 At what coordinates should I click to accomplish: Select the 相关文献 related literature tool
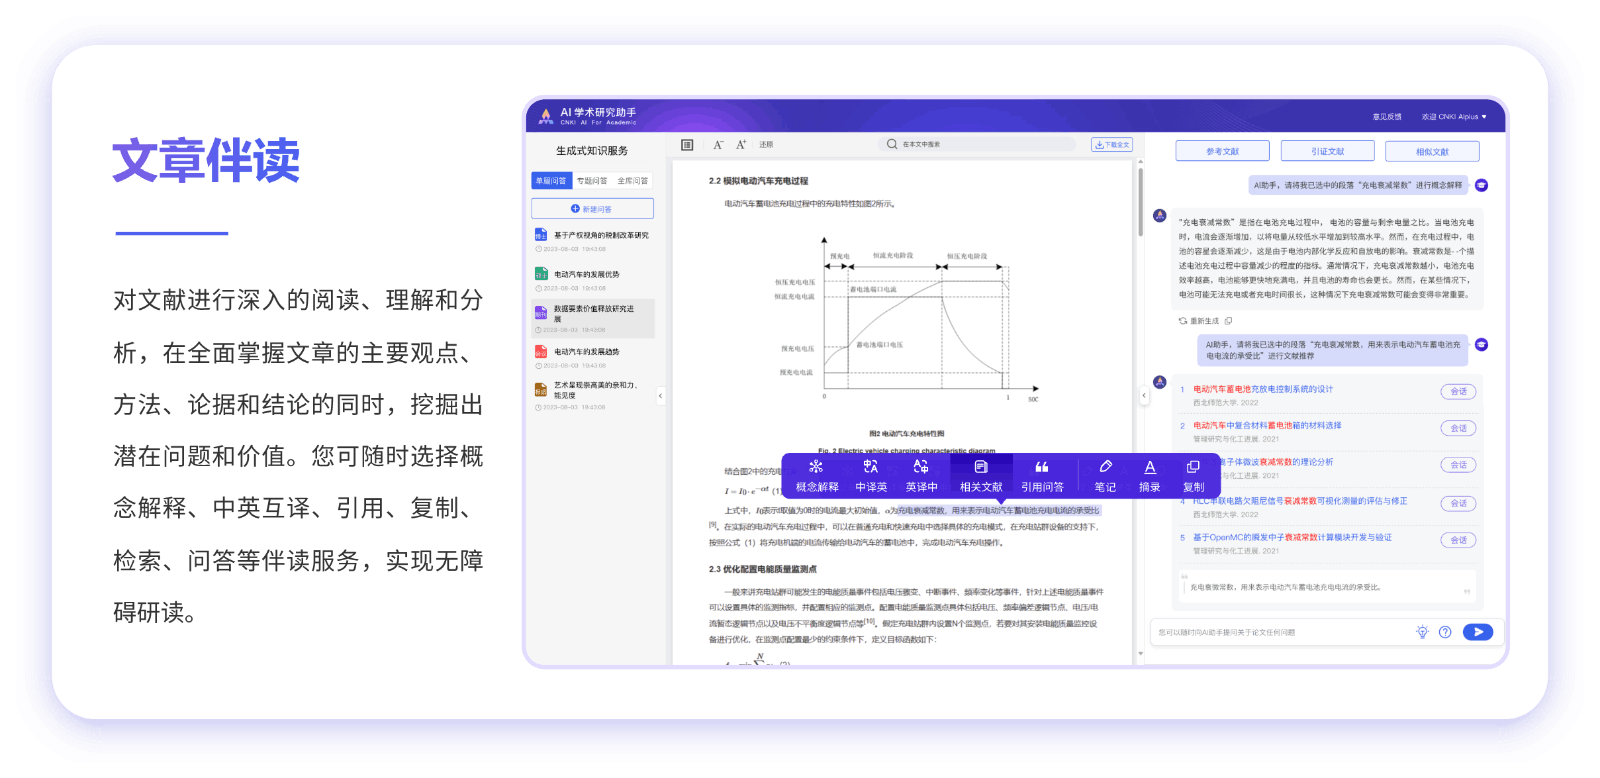[981, 476]
